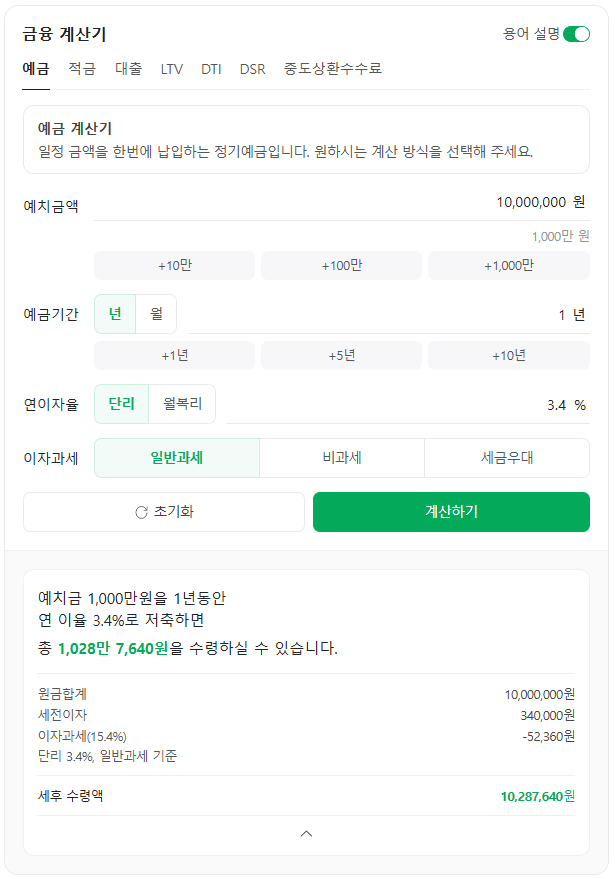Choose 세금우대 for interest taxation

[x=508, y=457]
